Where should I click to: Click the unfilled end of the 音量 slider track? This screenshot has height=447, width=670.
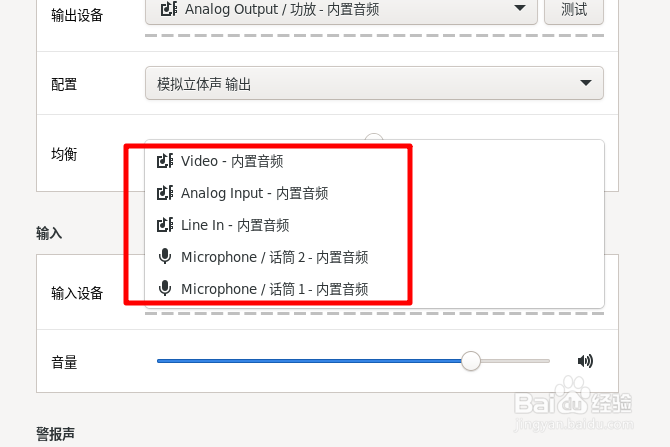(x=515, y=361)
